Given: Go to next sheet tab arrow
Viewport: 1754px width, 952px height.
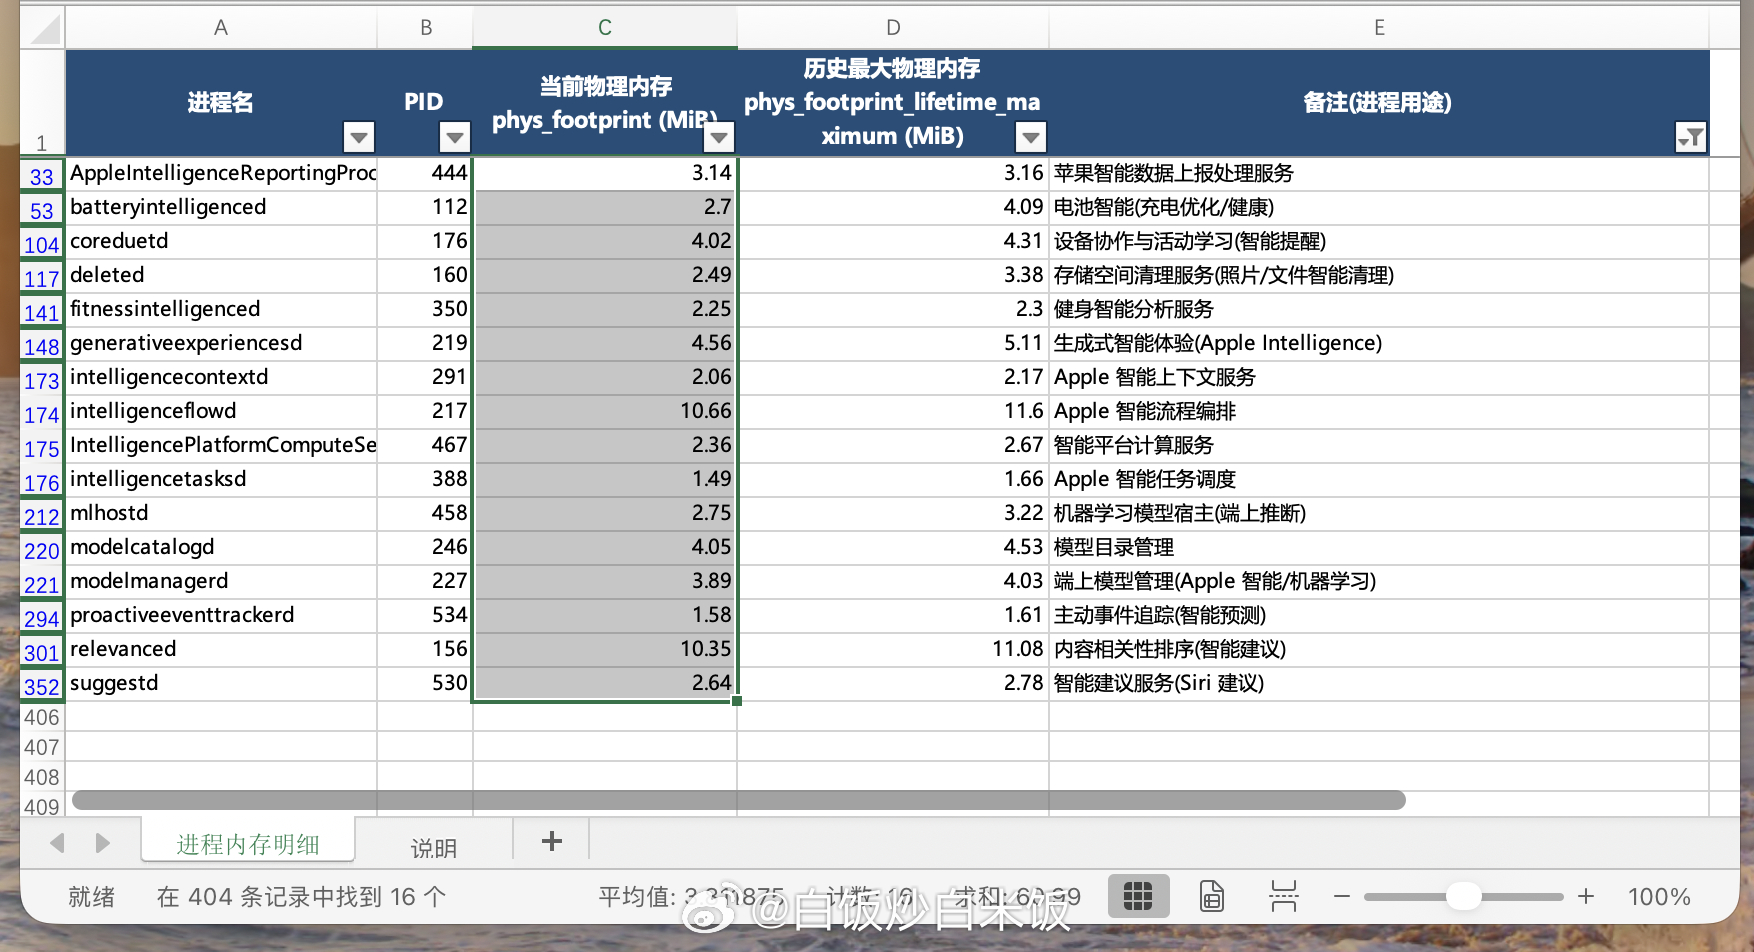Looking at the screenshot, I should 102,843.
